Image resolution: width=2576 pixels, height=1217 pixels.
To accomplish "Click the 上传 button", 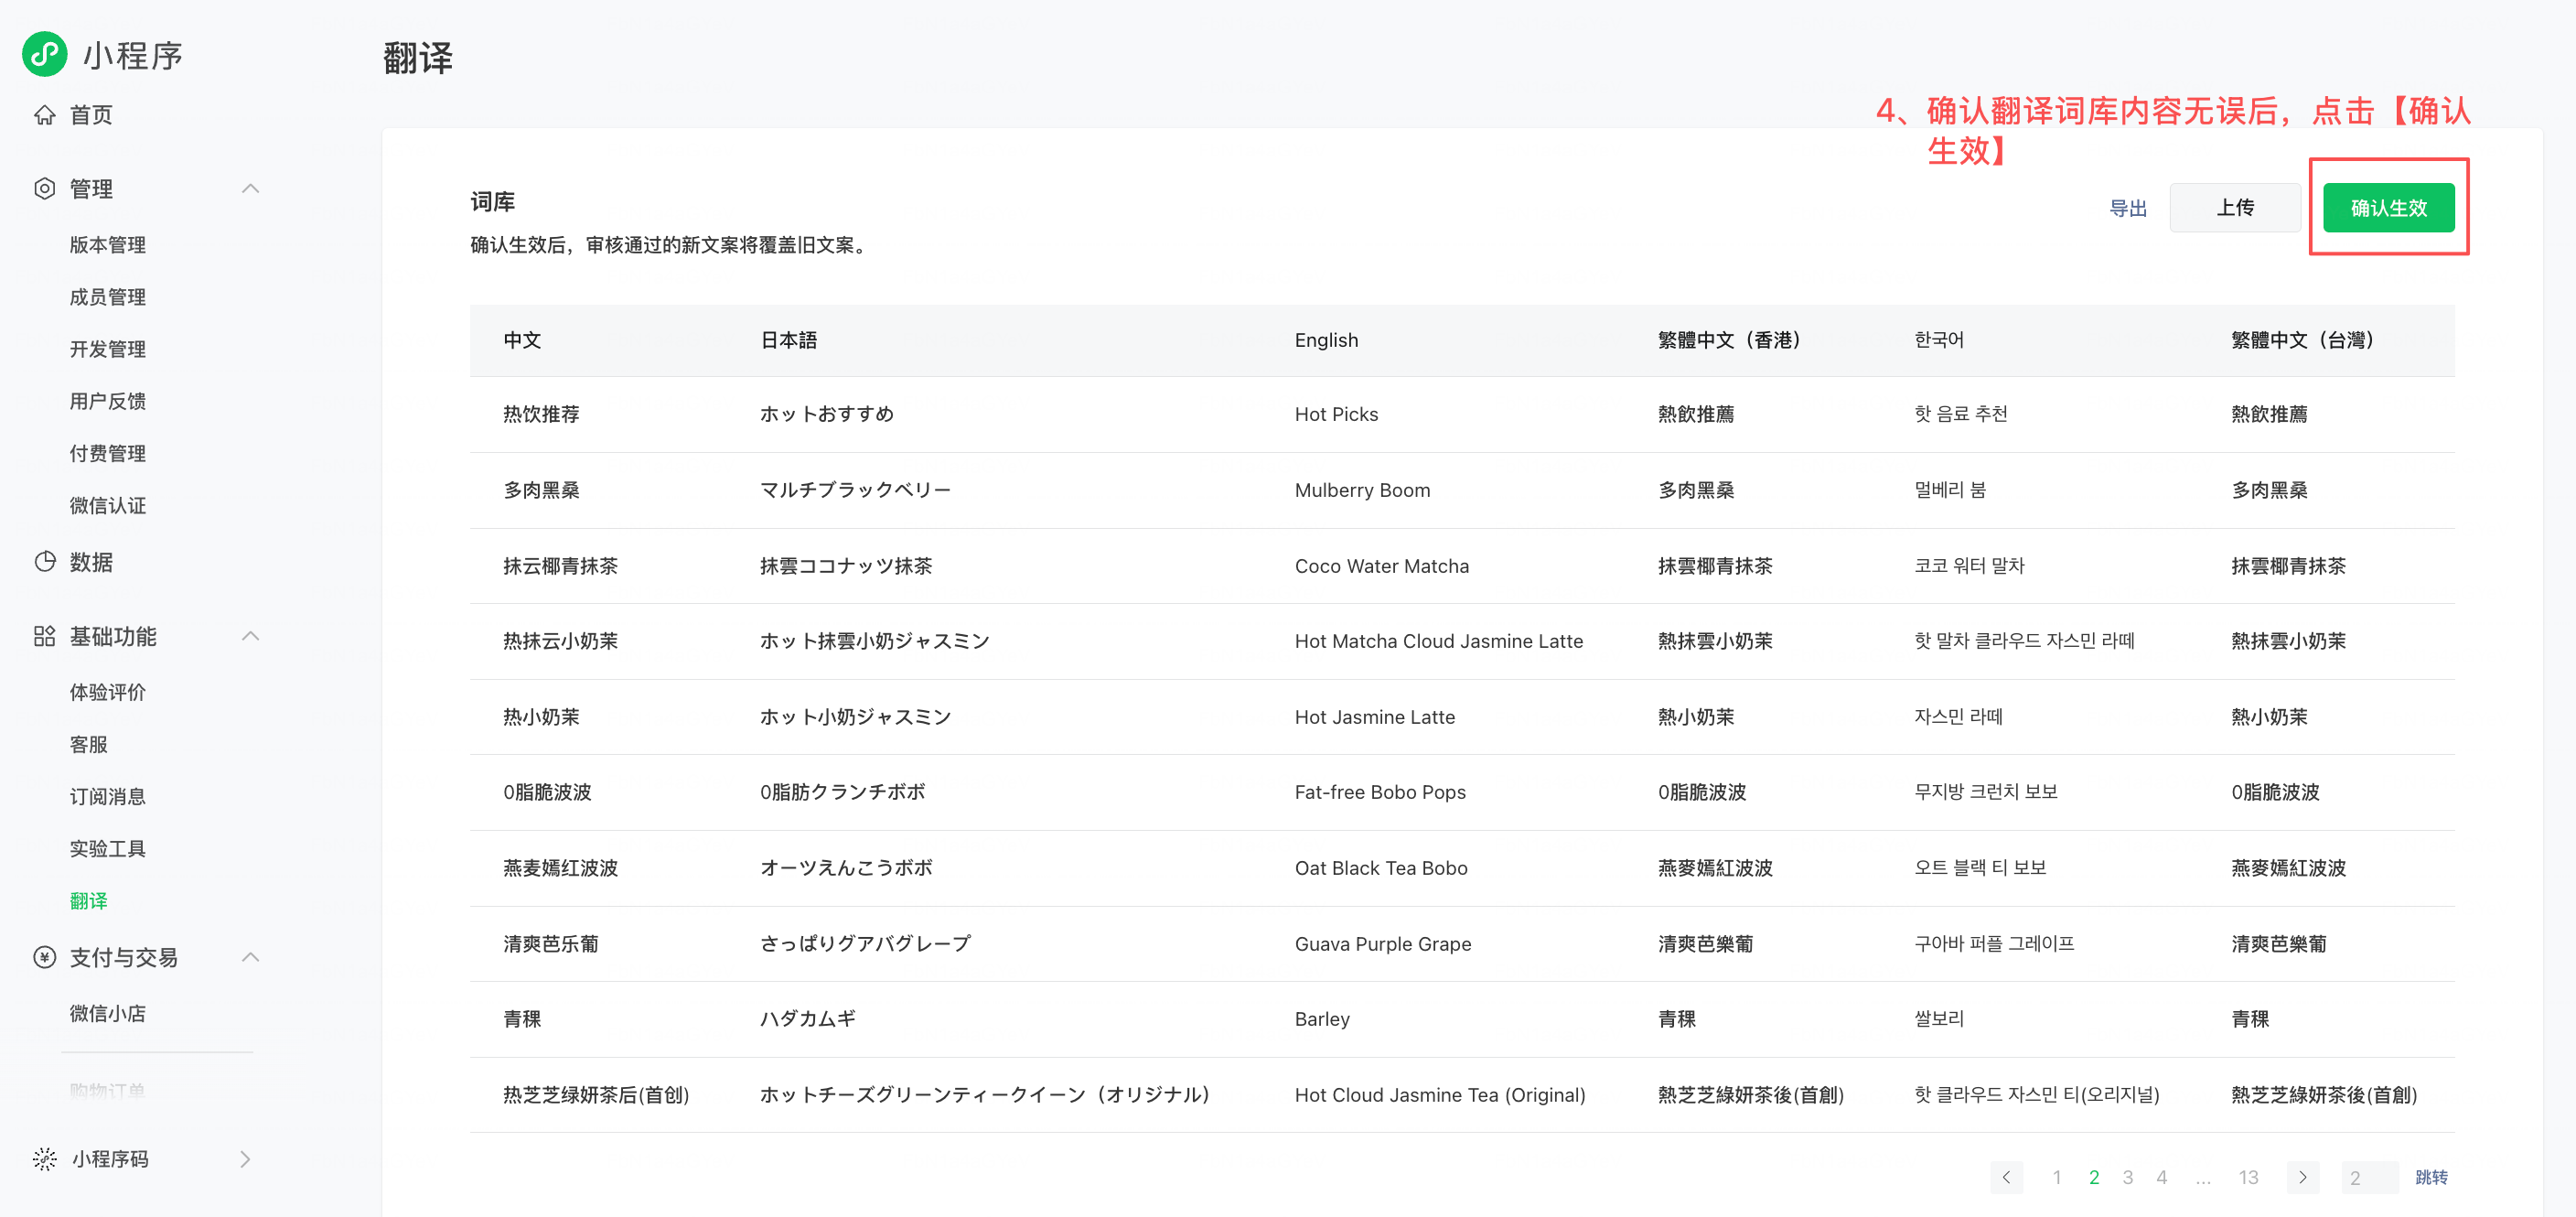I will point(2234,208).
